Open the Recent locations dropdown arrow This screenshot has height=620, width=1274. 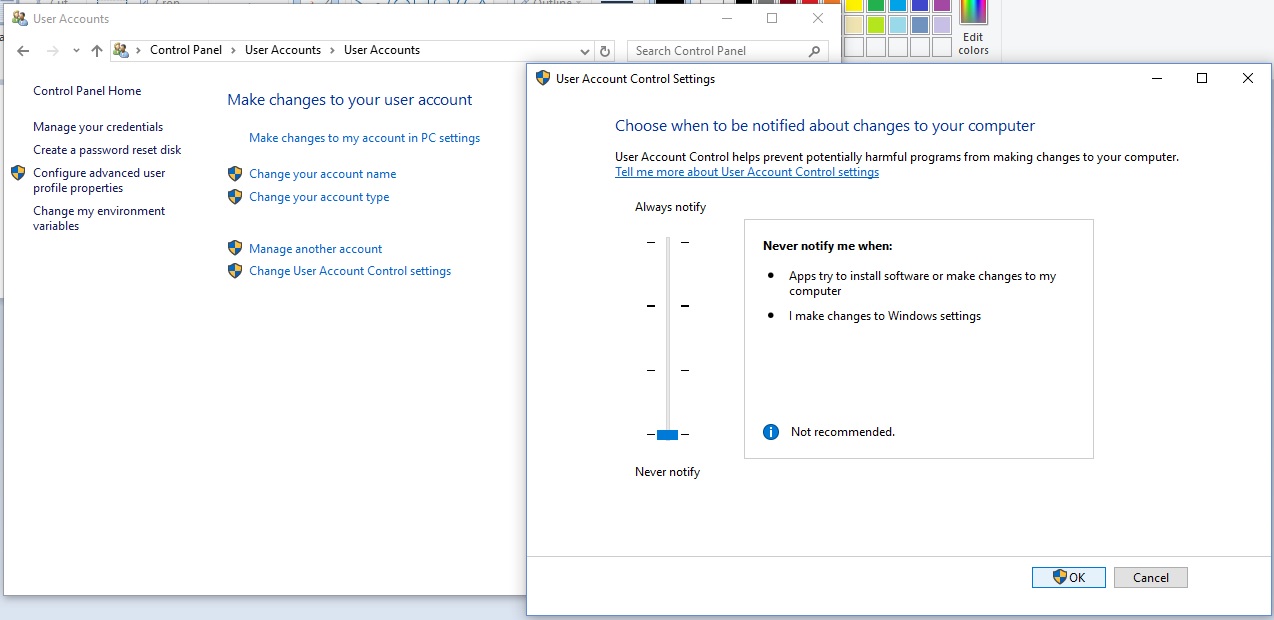click(76, 51)
